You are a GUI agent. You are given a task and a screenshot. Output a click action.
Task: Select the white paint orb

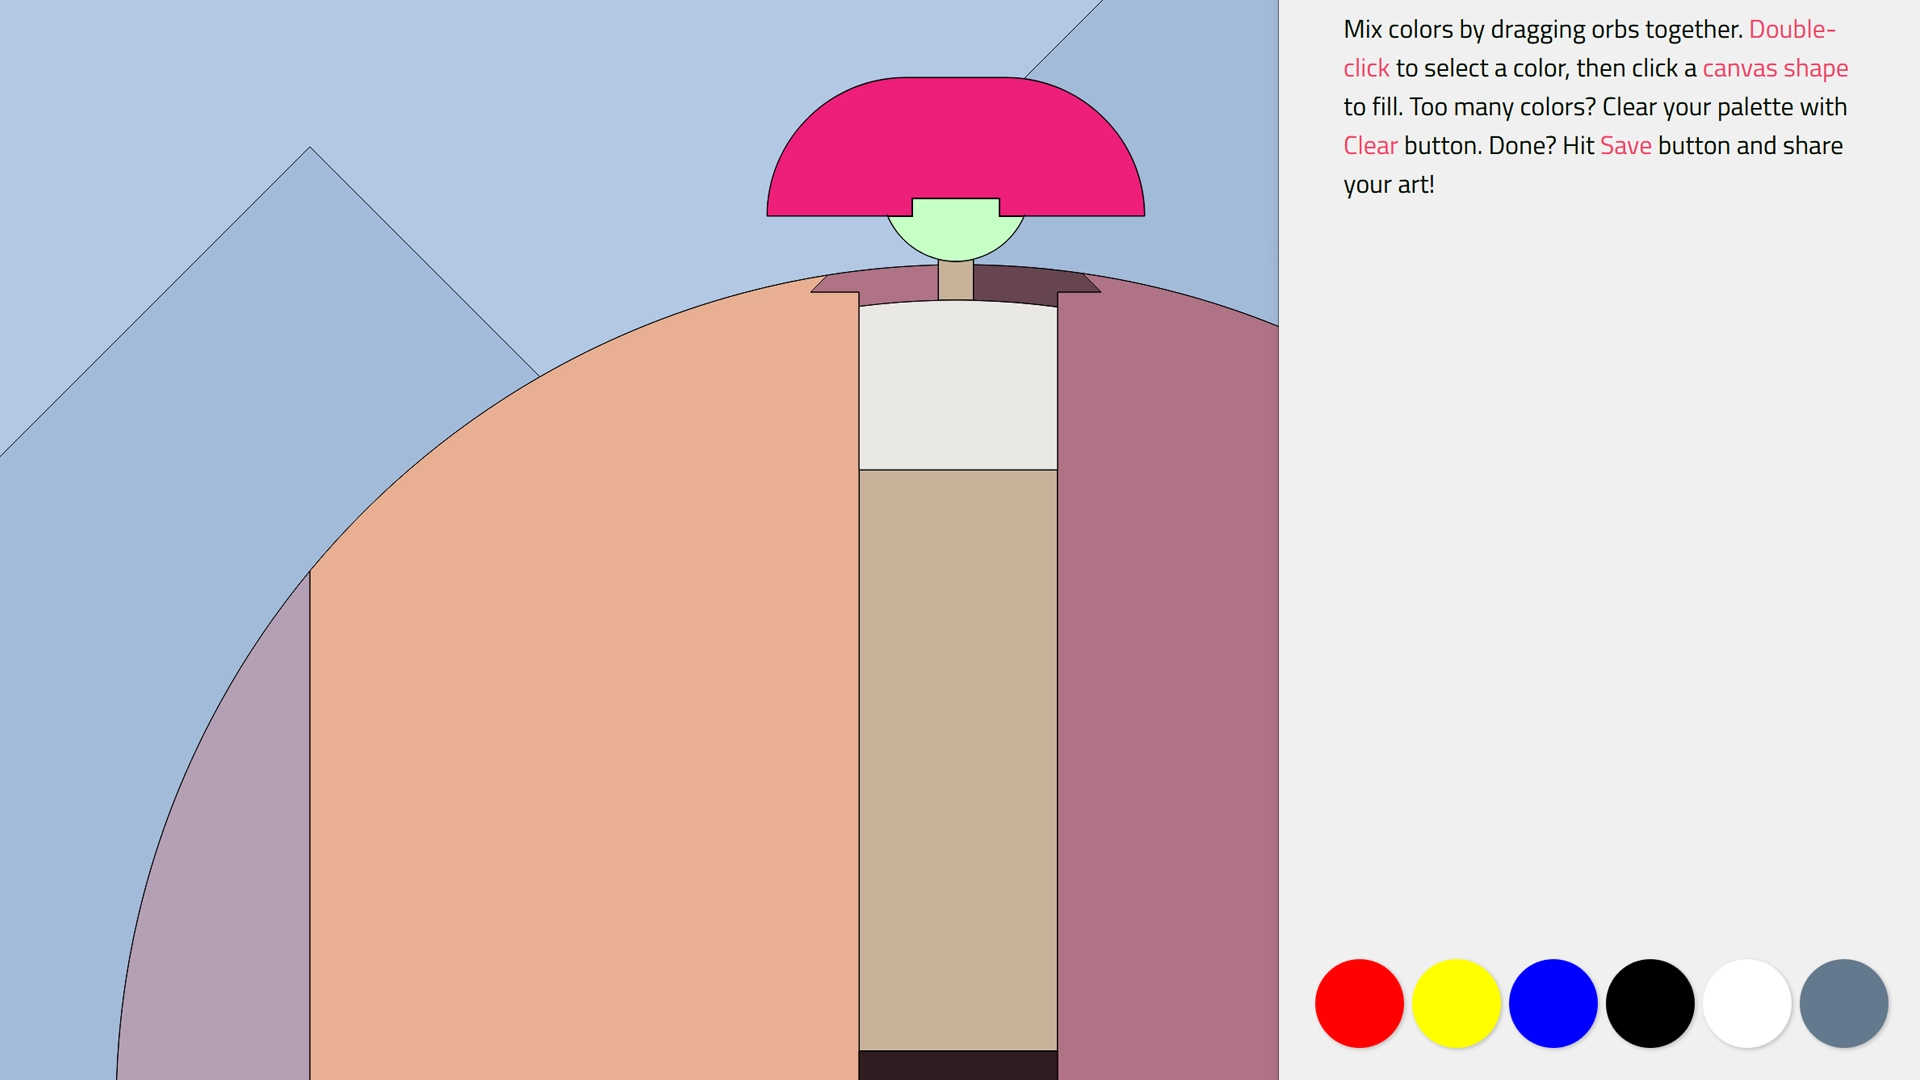click(1746, 1003)
